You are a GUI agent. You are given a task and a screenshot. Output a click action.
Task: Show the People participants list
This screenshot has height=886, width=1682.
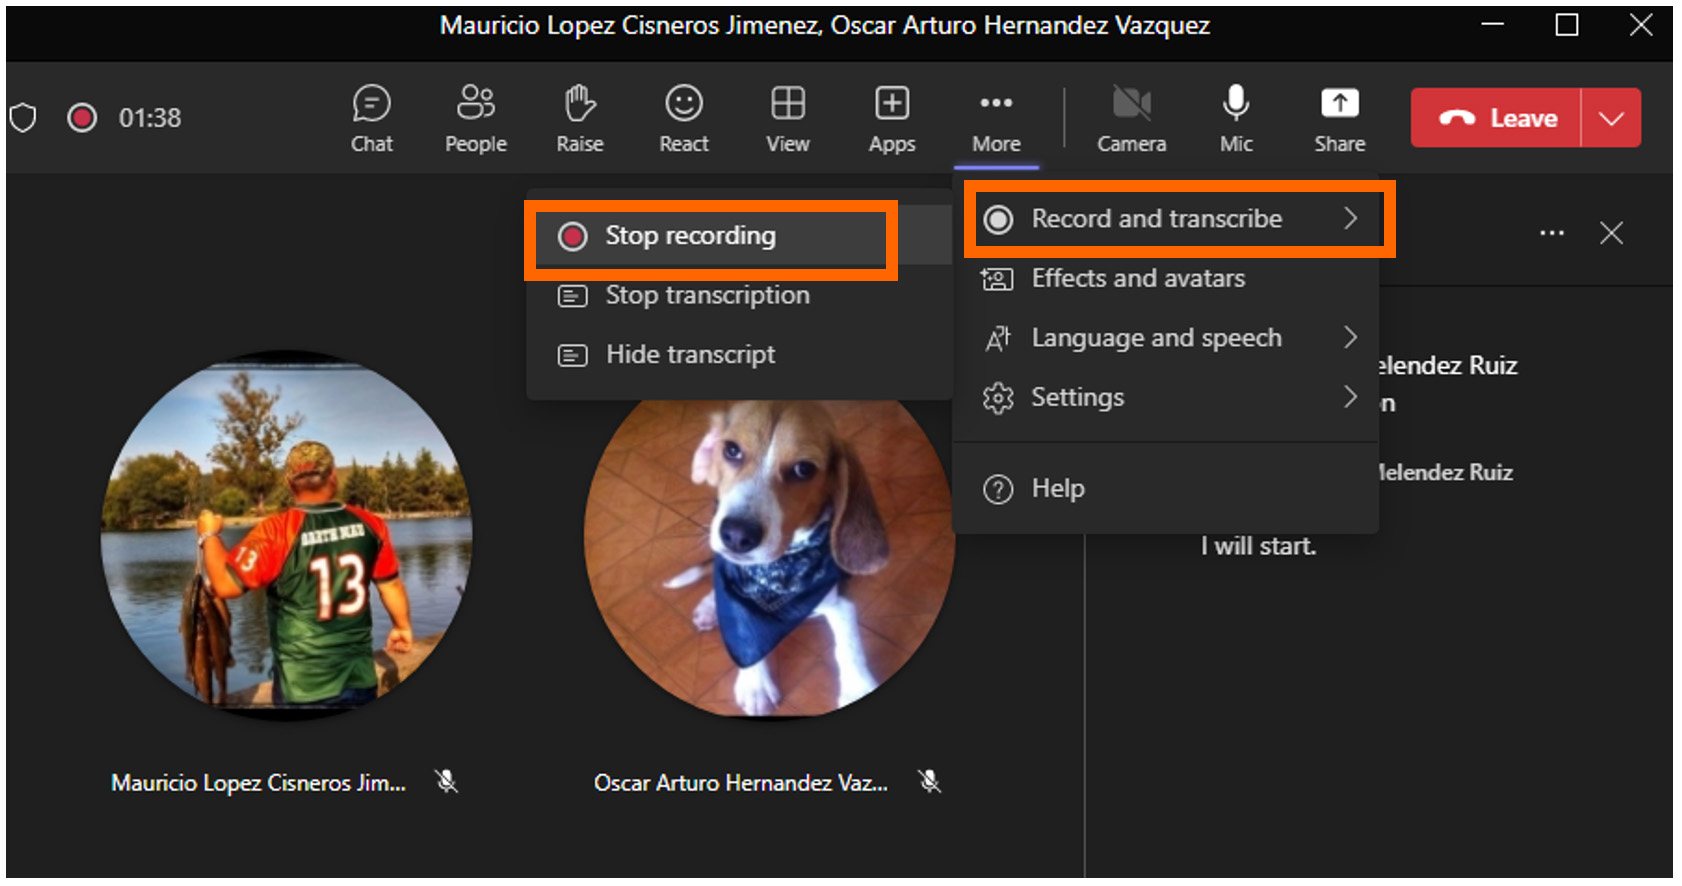(475, 118)
